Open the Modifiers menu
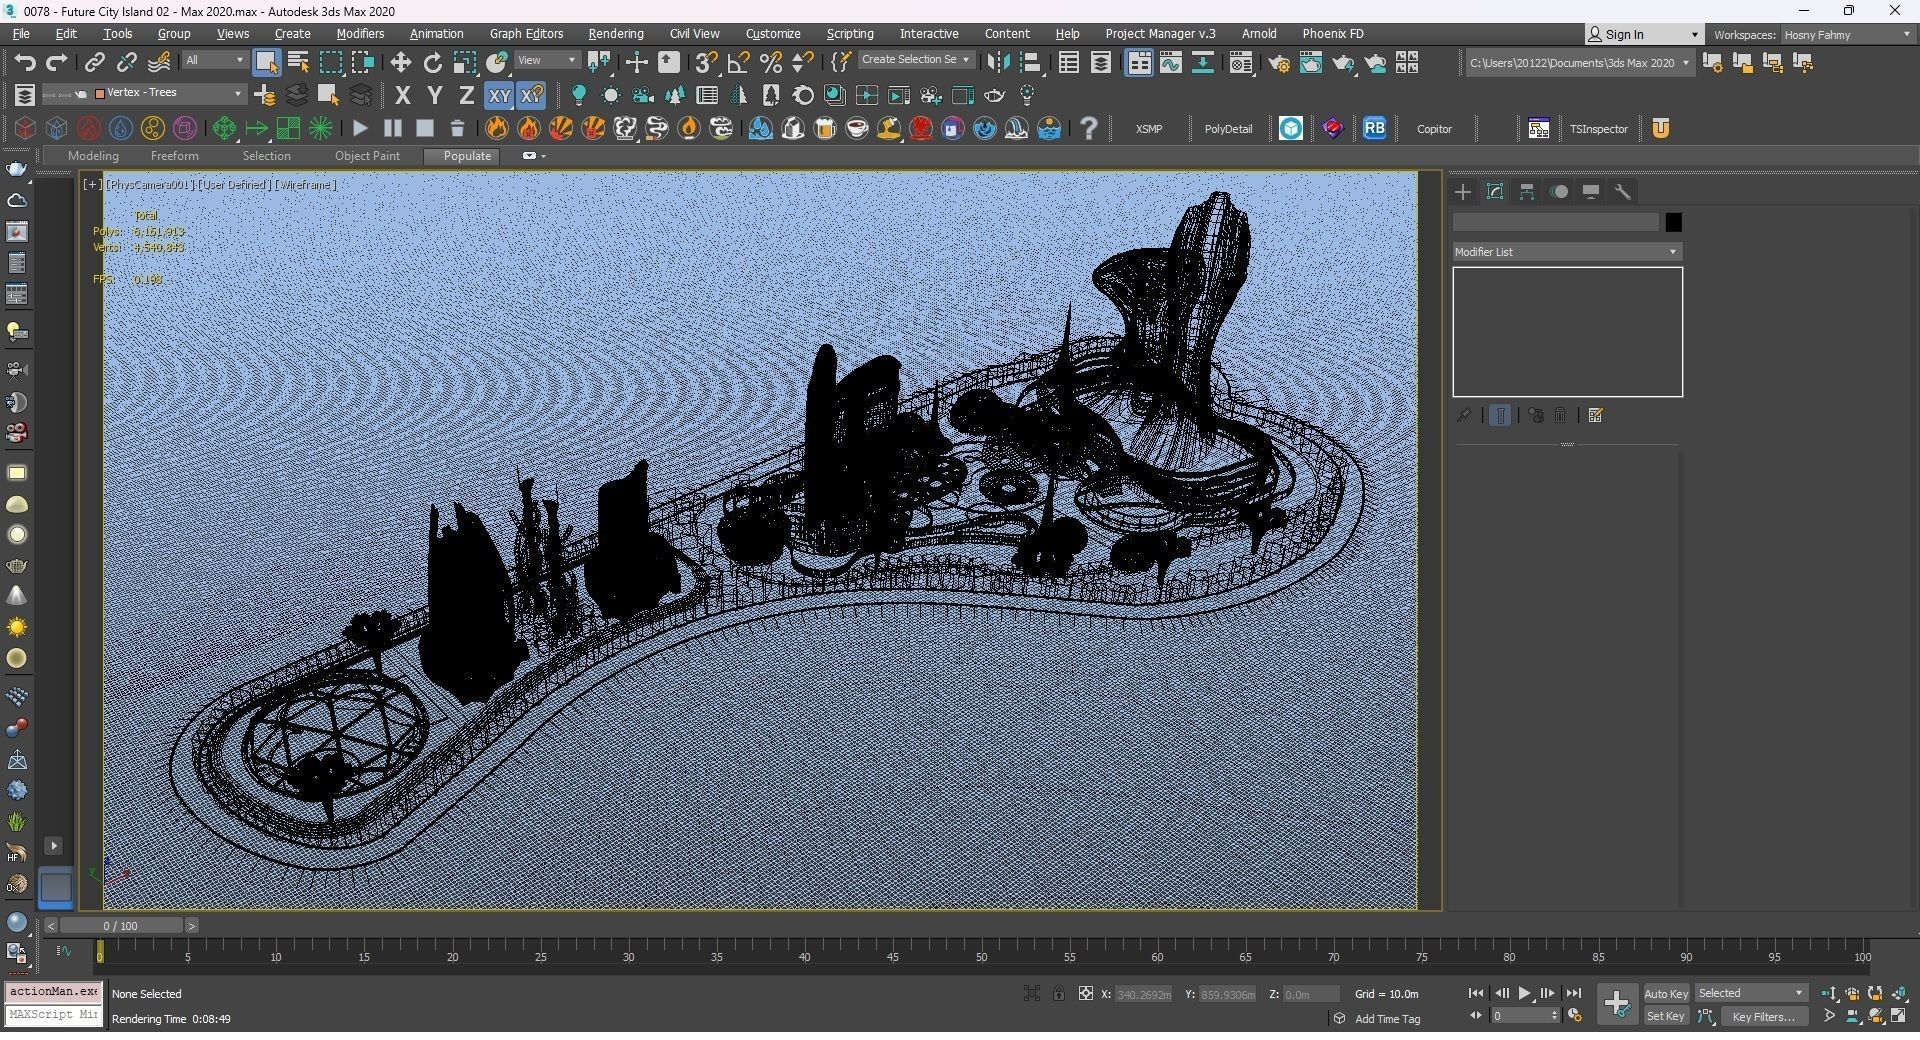The height and width of the screenshot is (1040, 1920). tap(360, 34)
